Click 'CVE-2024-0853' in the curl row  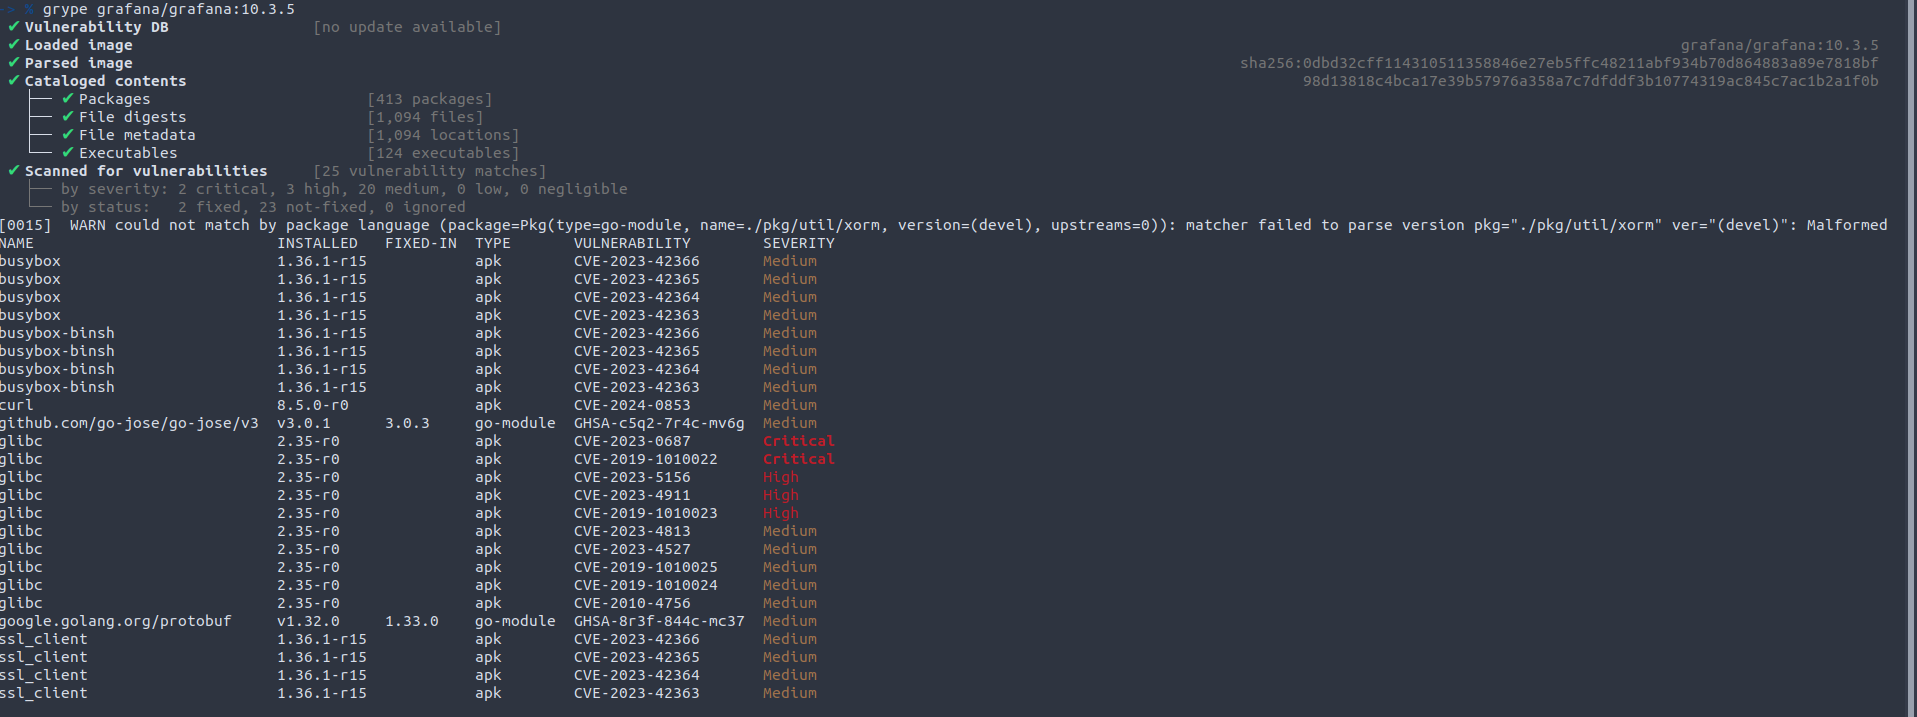pyautogui.click(x=632, y=405)
